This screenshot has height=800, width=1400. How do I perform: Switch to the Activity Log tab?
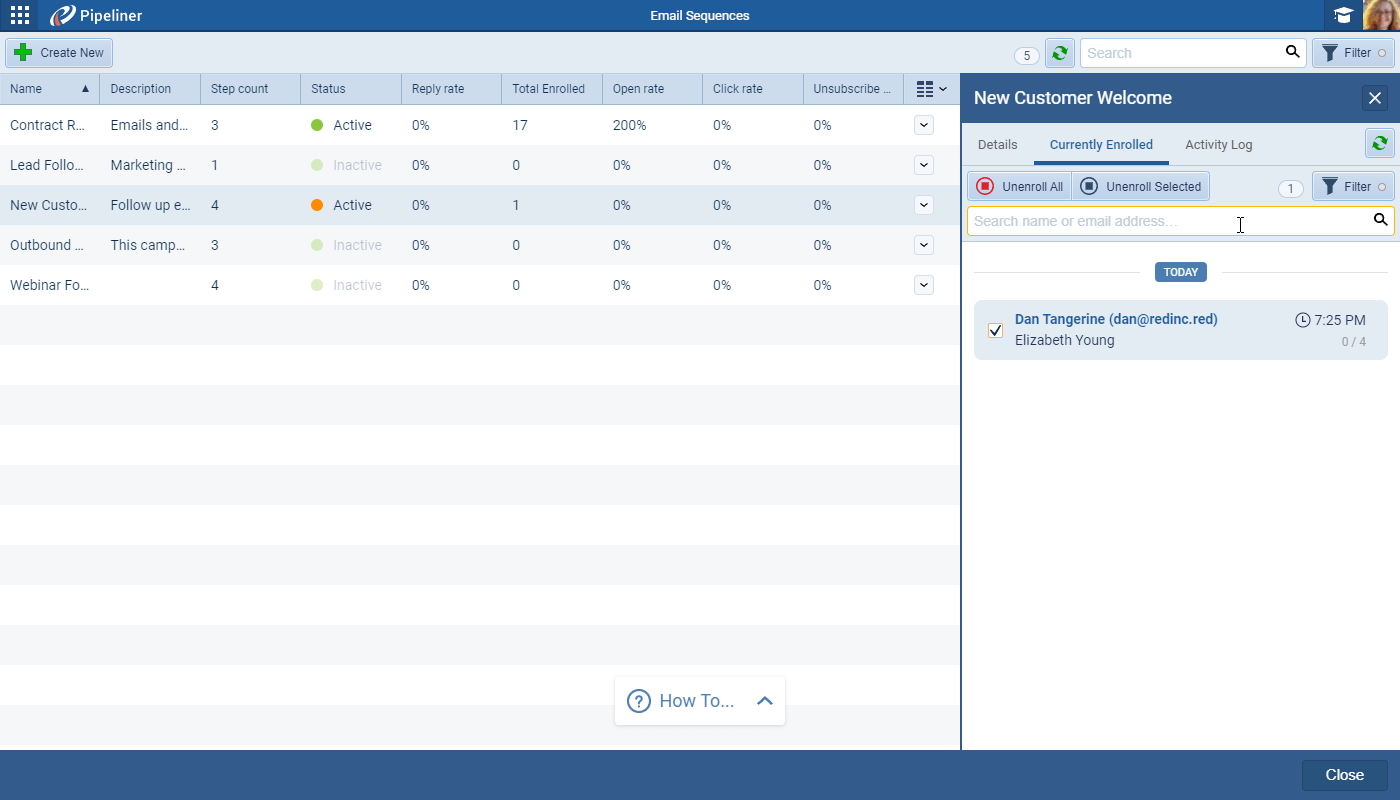pyautogui.click(x=1218, y=144)
